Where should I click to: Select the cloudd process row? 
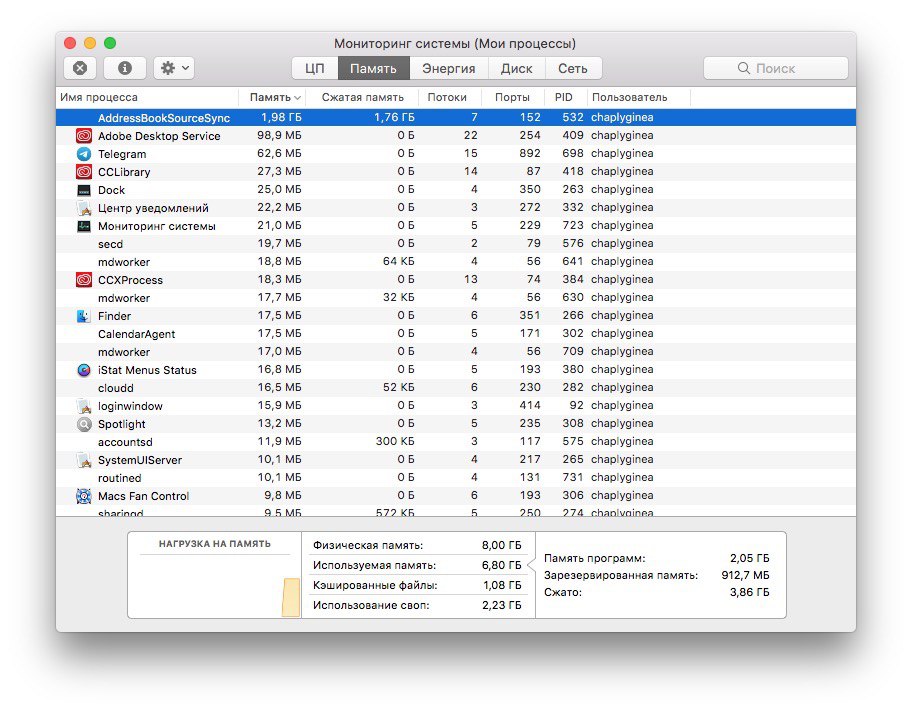[x=456, y=388]
